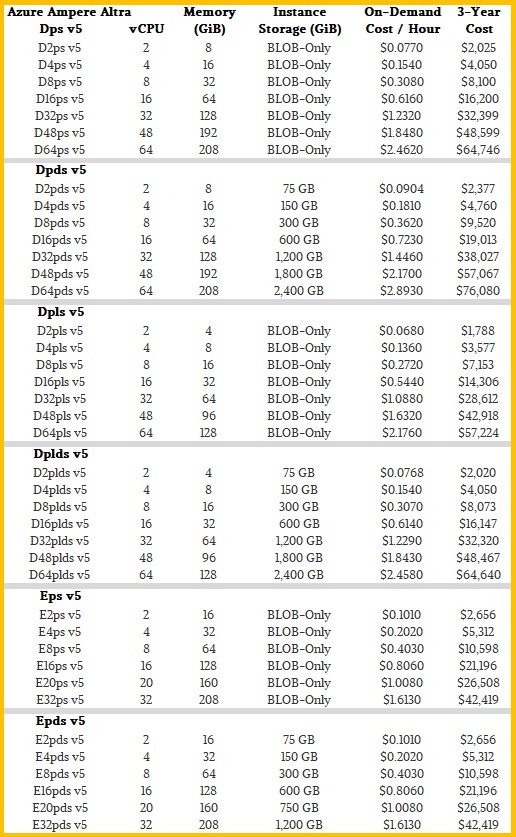The image size is (516, 837).
Task: Select the Dpds v5 section heading
Action: pos(60,170)
